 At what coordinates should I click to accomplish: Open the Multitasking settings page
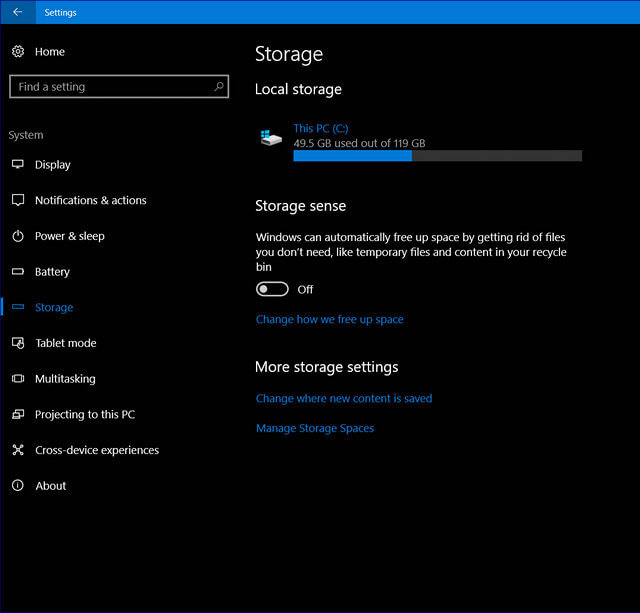[65, 379]
